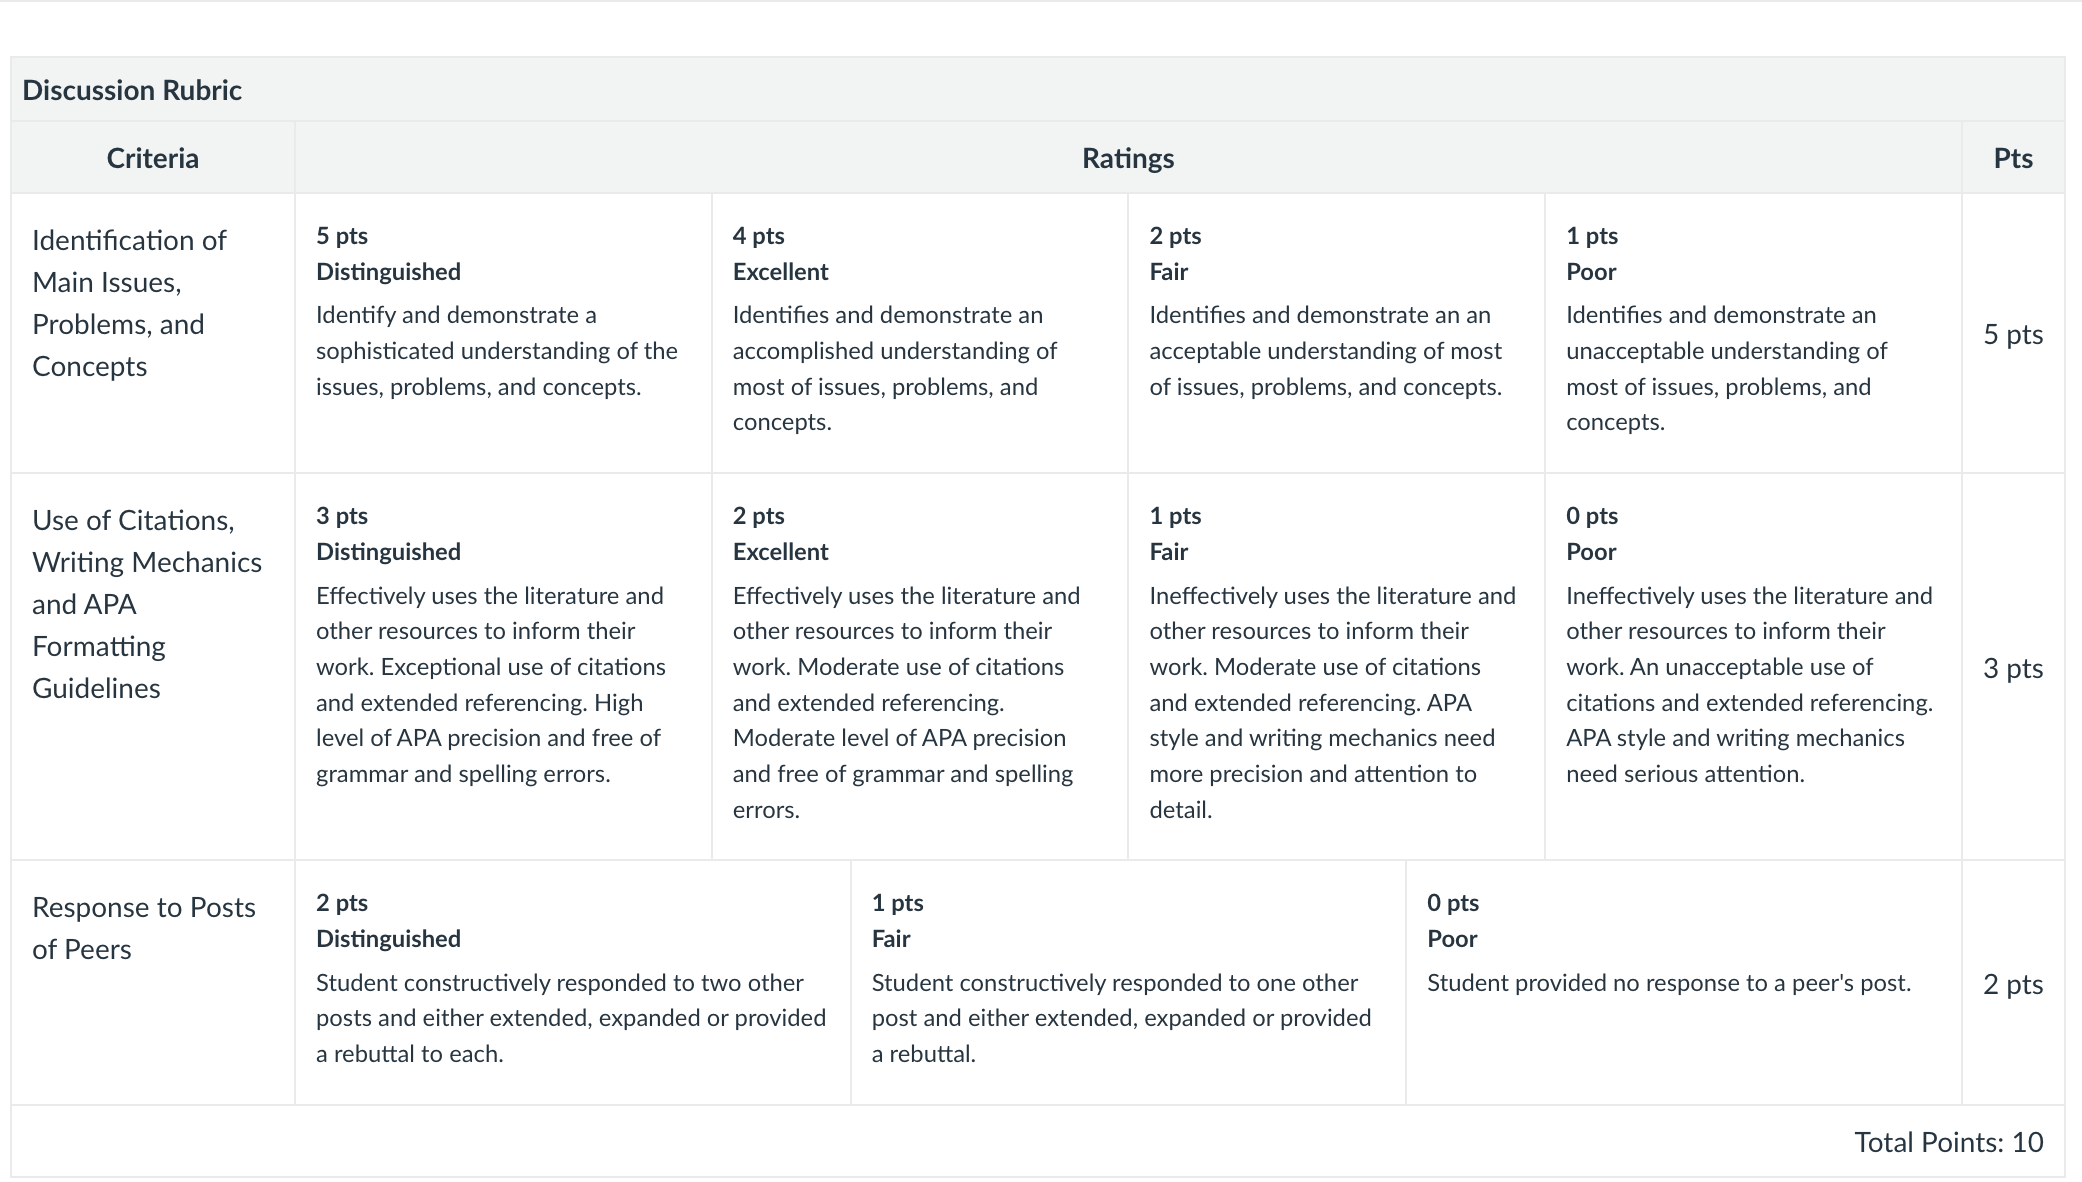The width and height of the screenshot is (2082, 1182).
Task: Select 5 pts Distinguished rating for Main Issues
Action: [503, 333]
